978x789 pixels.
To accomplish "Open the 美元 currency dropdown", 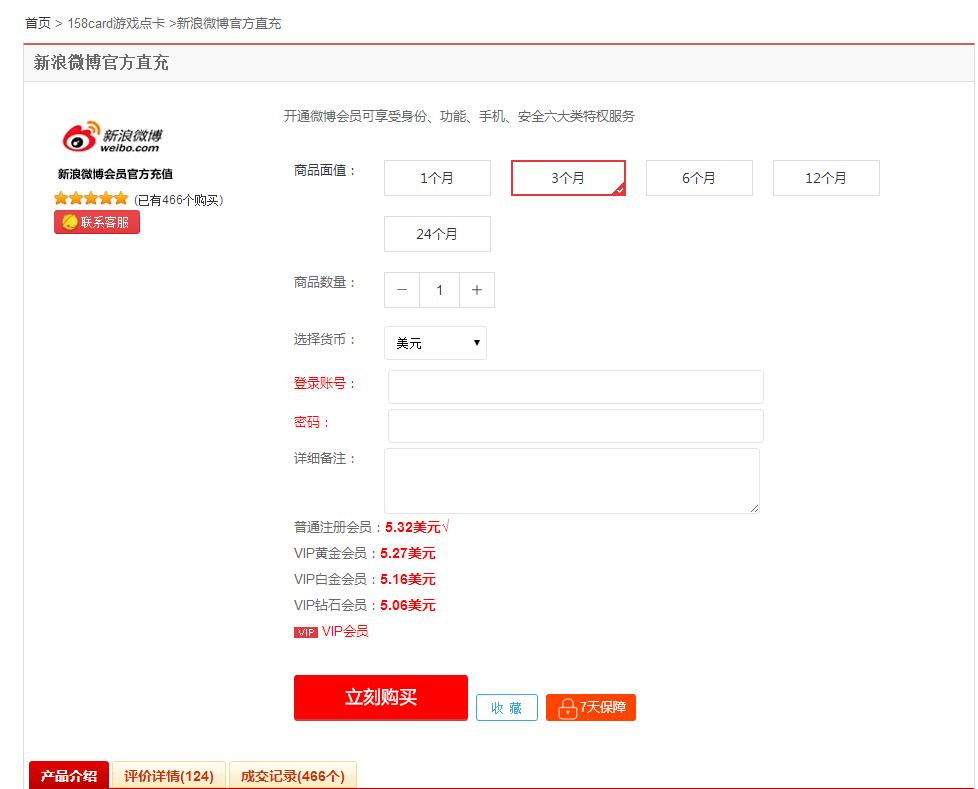I will (x=435, y=343).
